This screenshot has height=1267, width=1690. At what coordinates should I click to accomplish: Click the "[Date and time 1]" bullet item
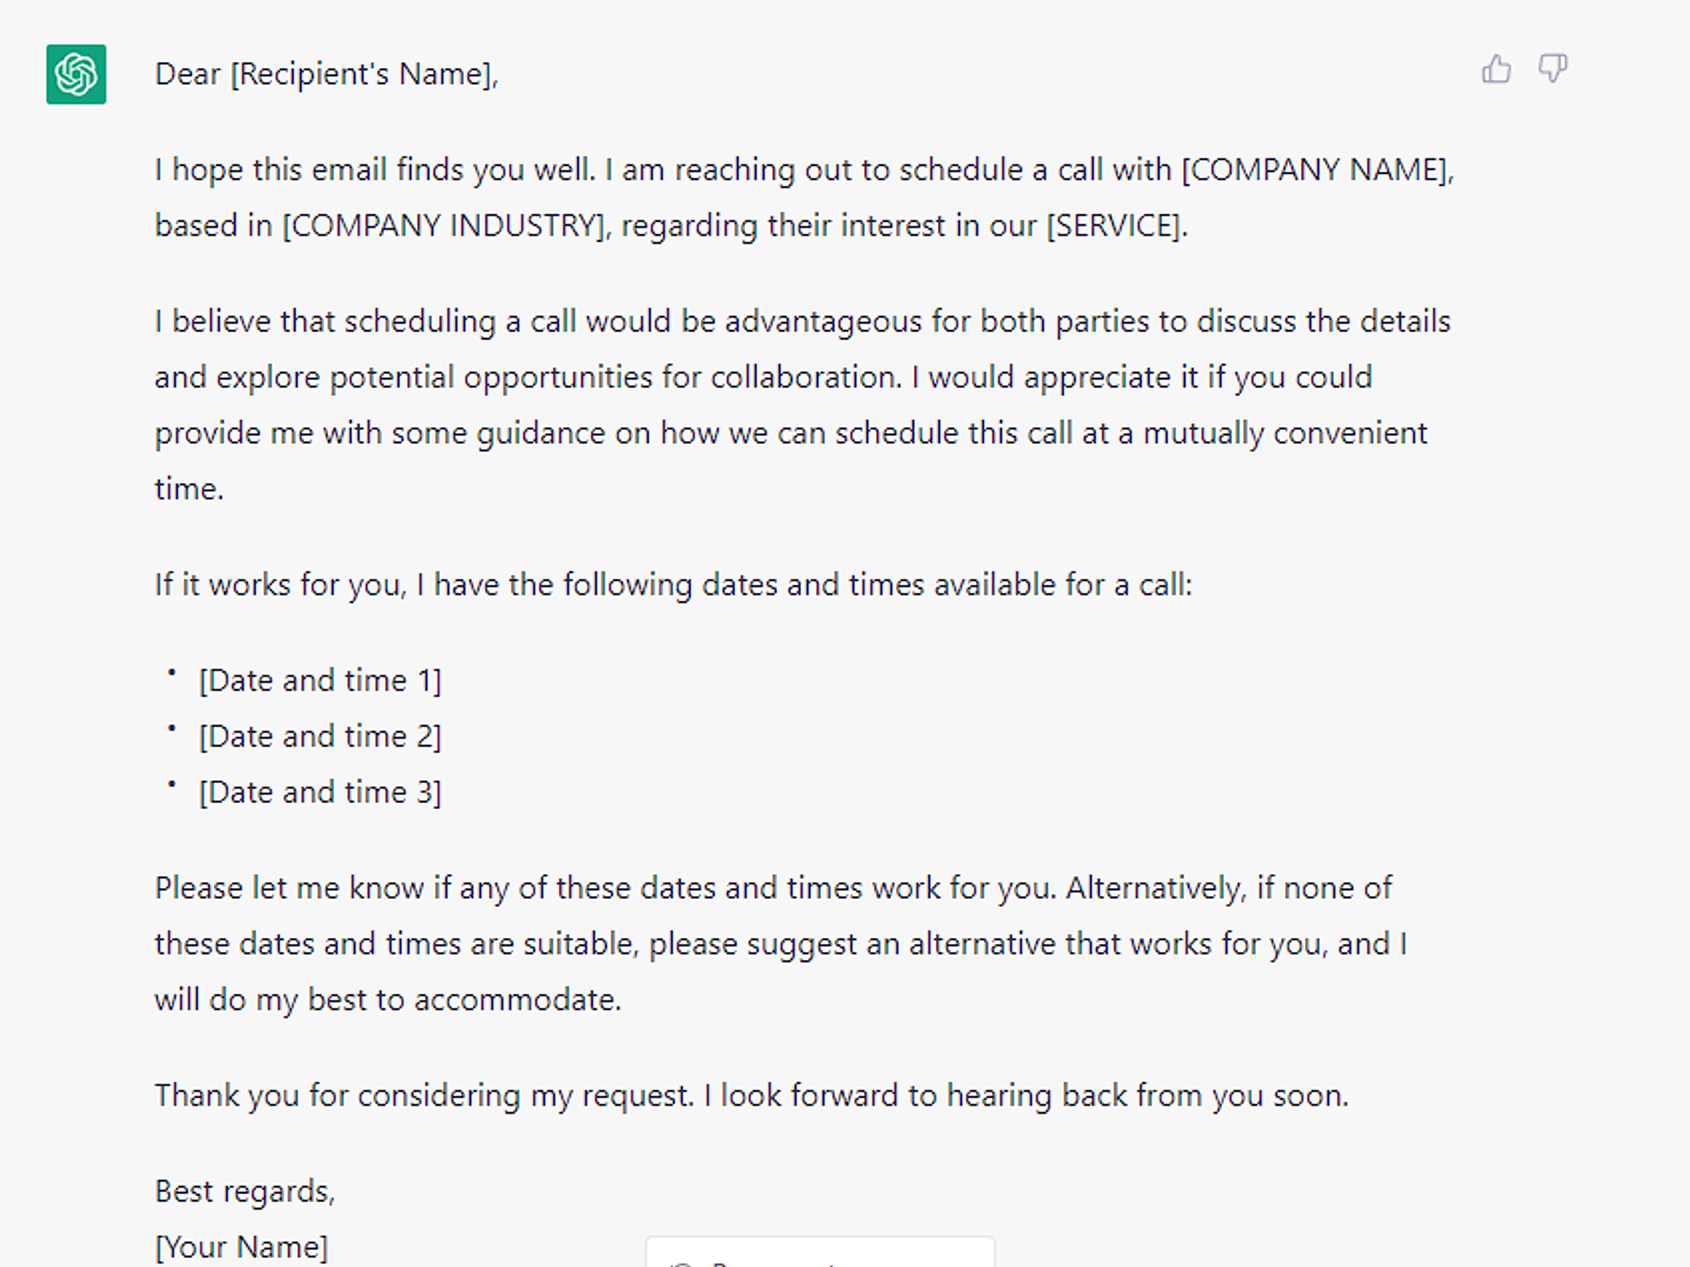[320, 681]
